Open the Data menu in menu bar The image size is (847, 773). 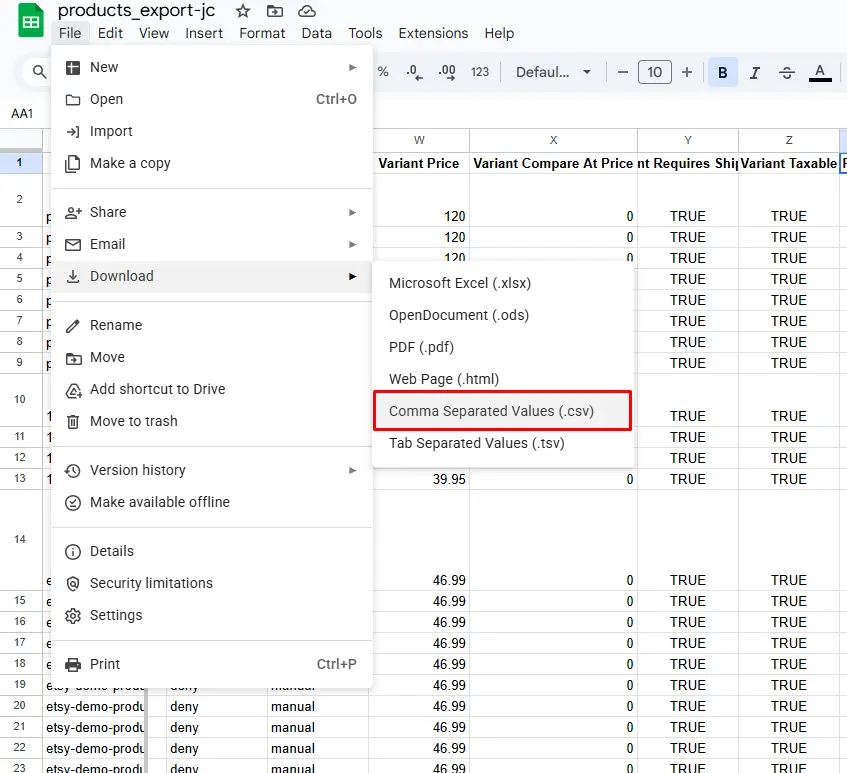pos(316,33)
